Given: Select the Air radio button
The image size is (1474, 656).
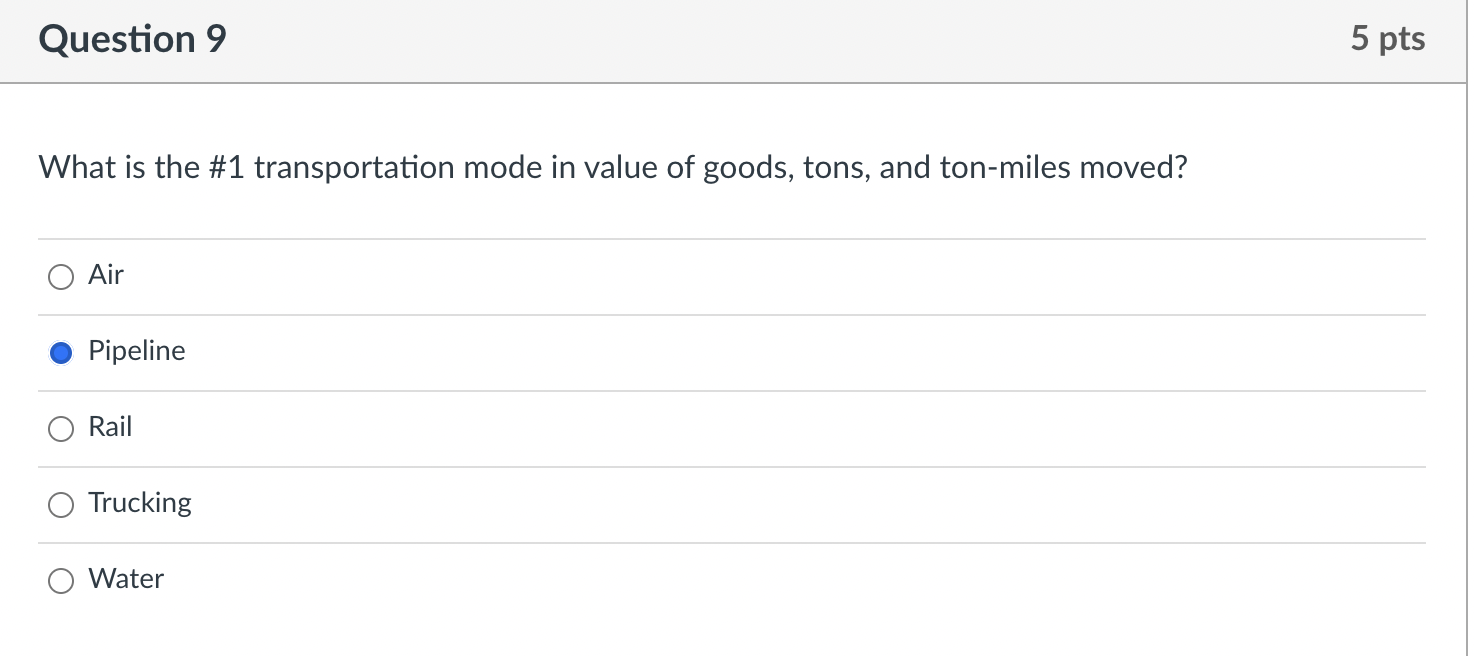Looking at the screenshot, I should pos(61,277).
